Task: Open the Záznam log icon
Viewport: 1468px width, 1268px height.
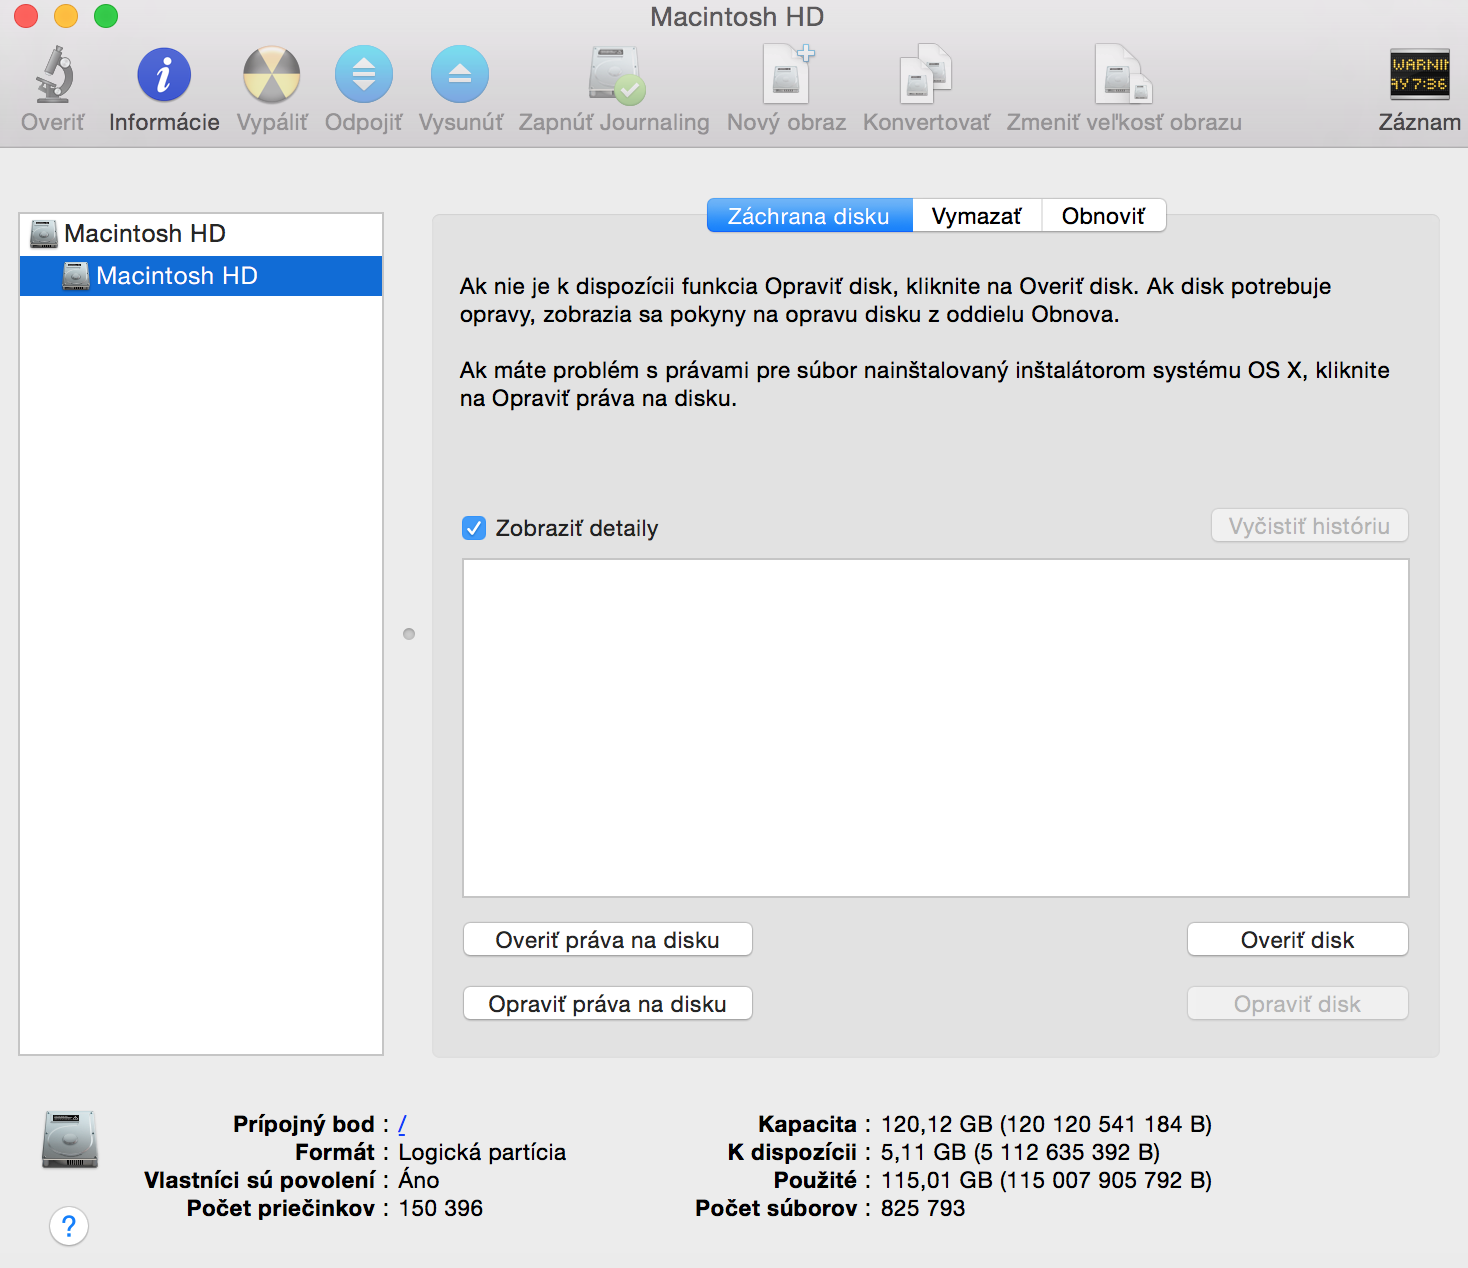Action: (1419, 76)
